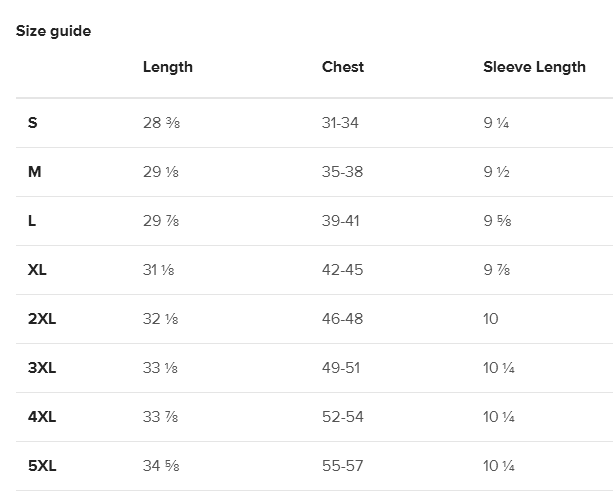Select the 5XL size row label
The image size is (613, 495).
(42, 466)
